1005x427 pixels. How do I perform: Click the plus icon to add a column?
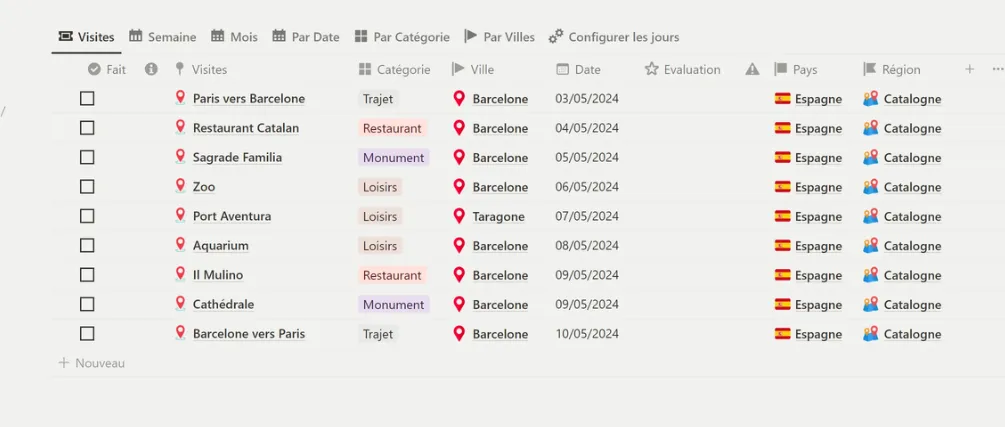970,69
